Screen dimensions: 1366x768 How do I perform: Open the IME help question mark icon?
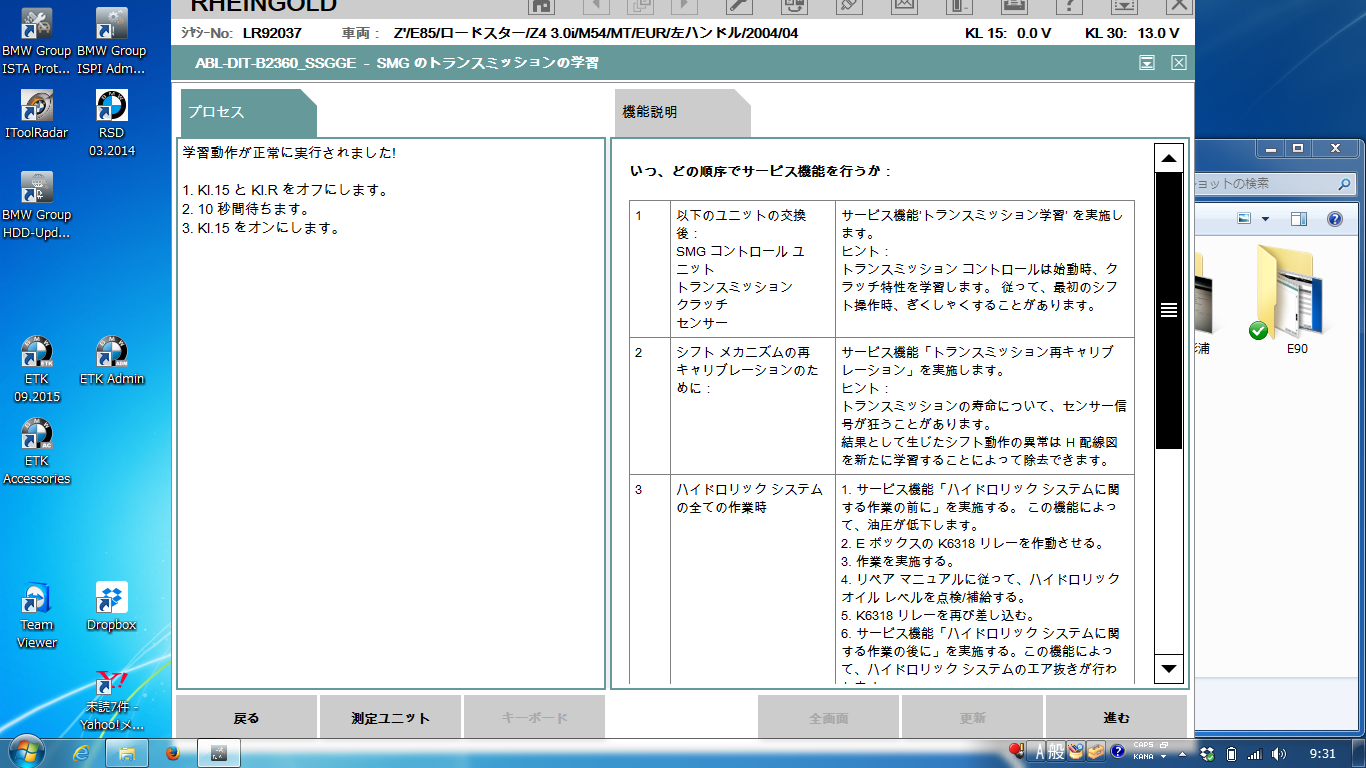[x=1118, y=751]
